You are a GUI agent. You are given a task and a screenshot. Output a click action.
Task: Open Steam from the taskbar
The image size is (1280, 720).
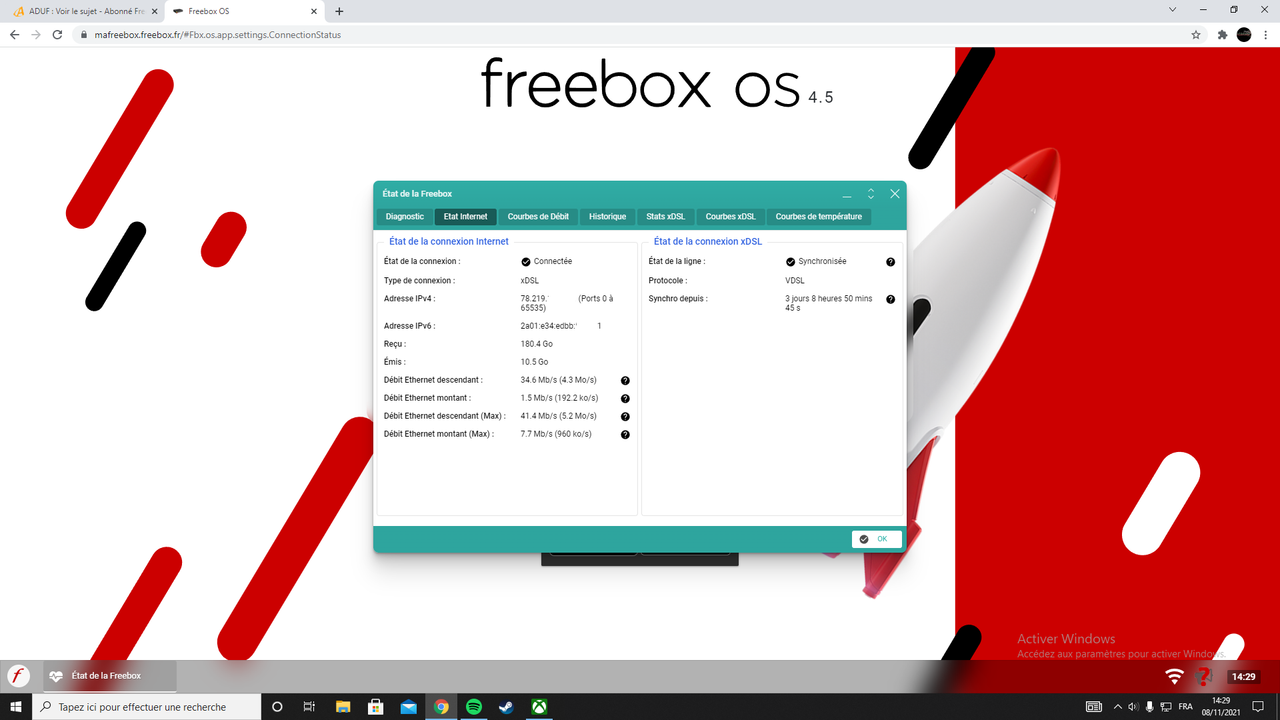point(506,707)
